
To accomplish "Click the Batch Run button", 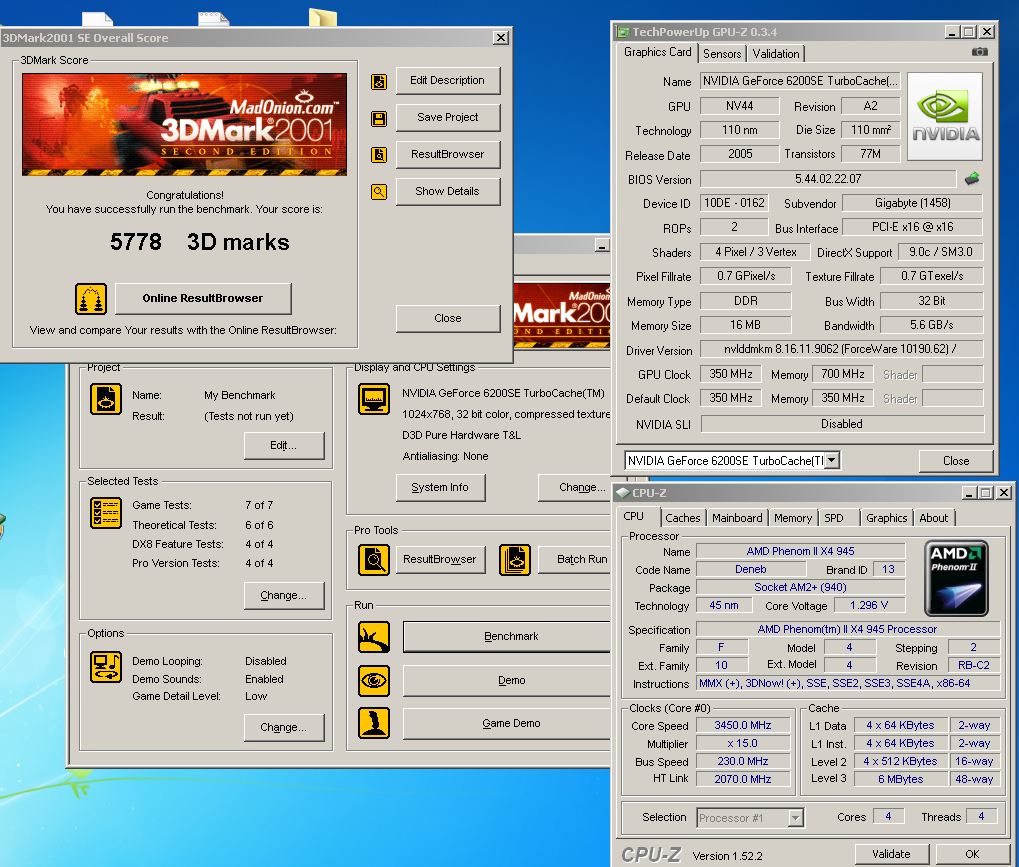I will [575, 560].
